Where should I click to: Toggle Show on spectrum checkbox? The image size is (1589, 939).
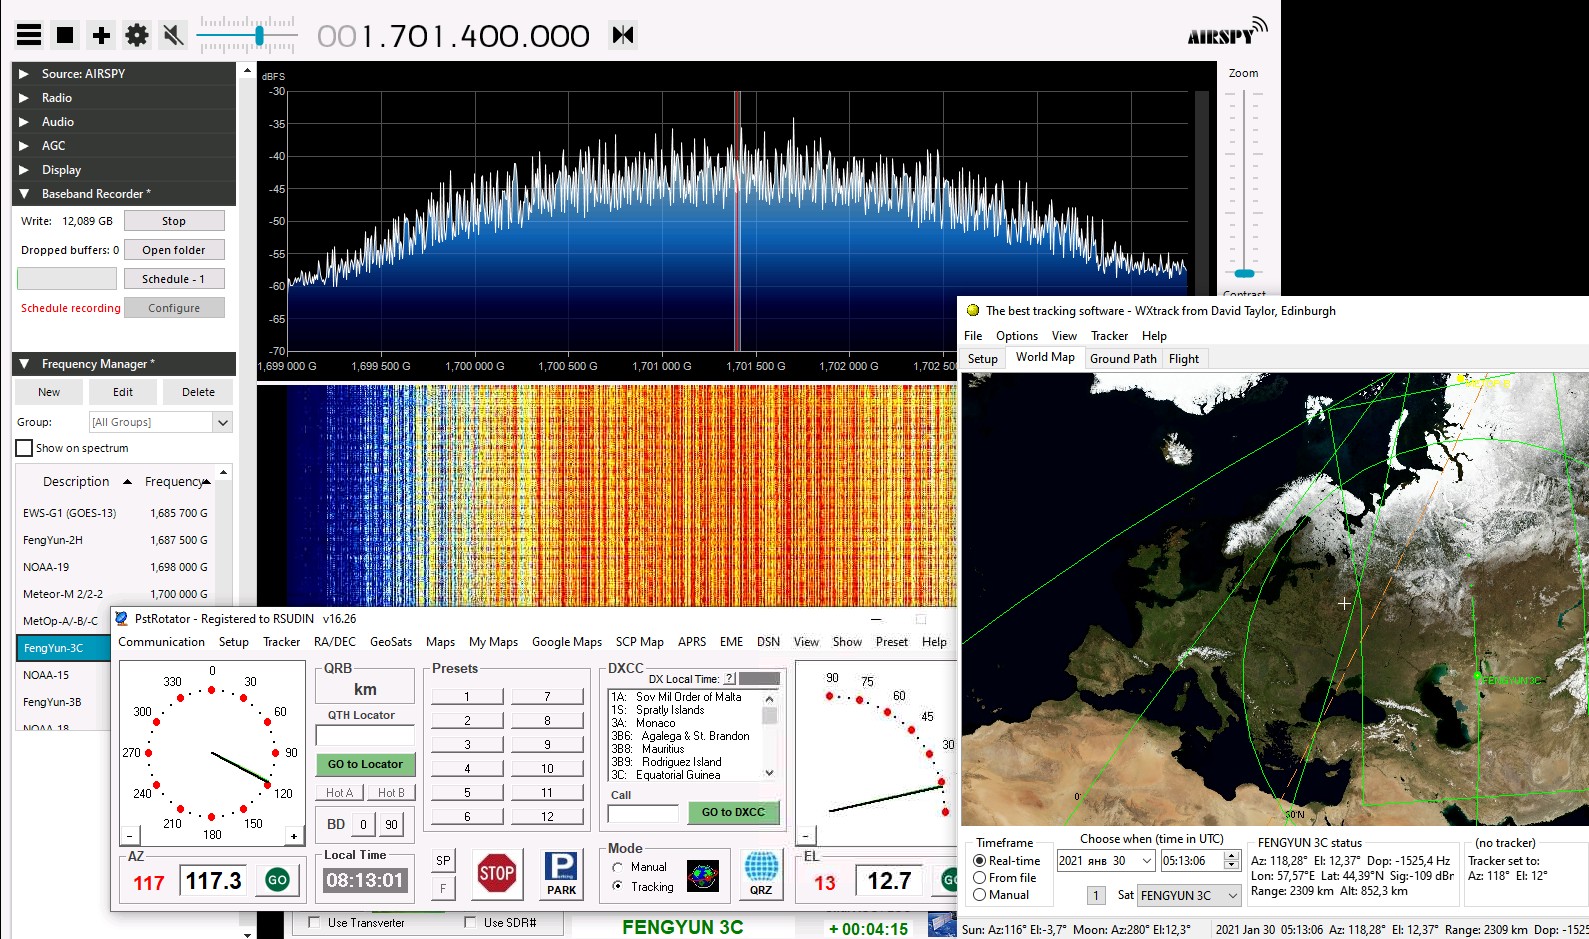click(25, 448)
